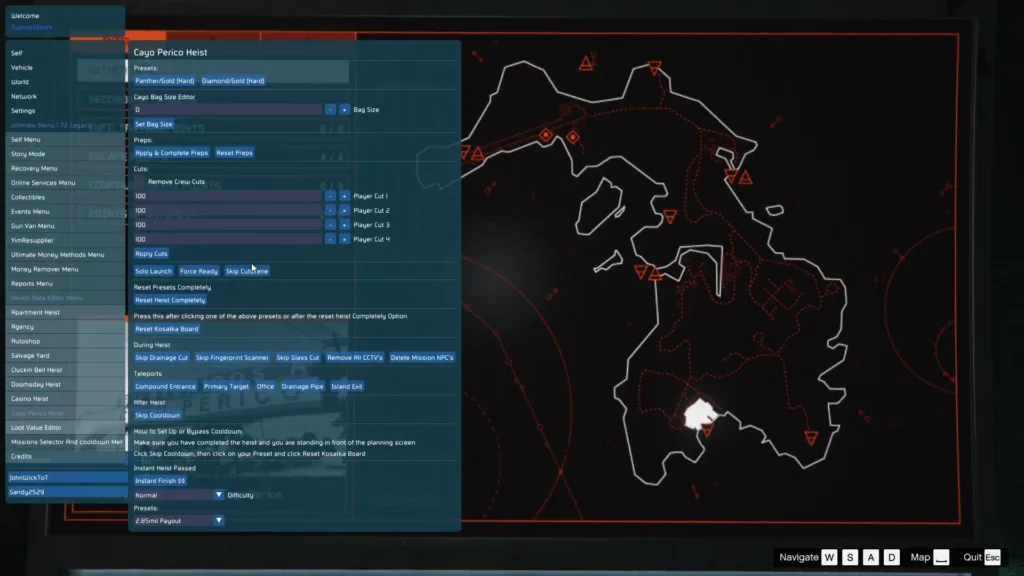Open the Recovery Menu entry
The width and height of the screenshot is (1024, 576).
pos(65,168)
